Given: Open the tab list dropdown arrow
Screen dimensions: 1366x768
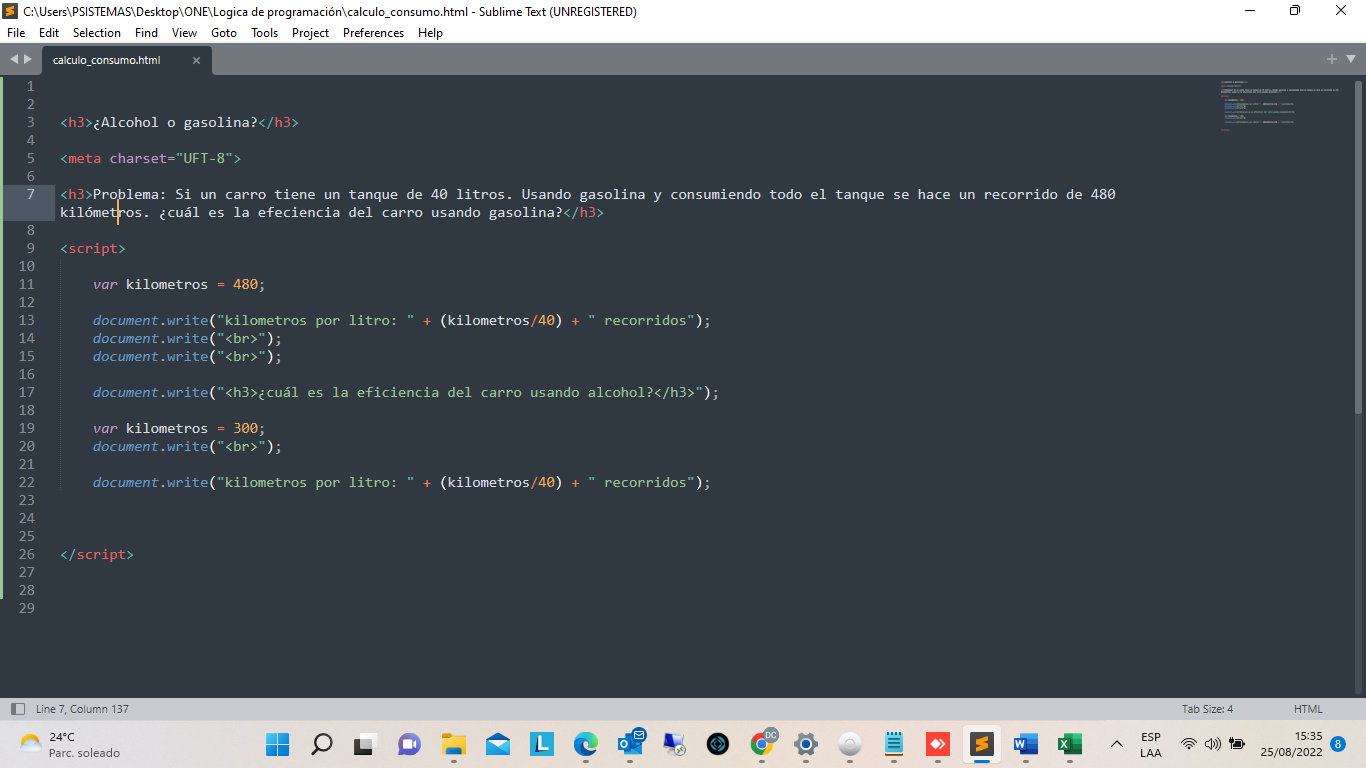Looking at the screenshot, I should (1349, 59).
